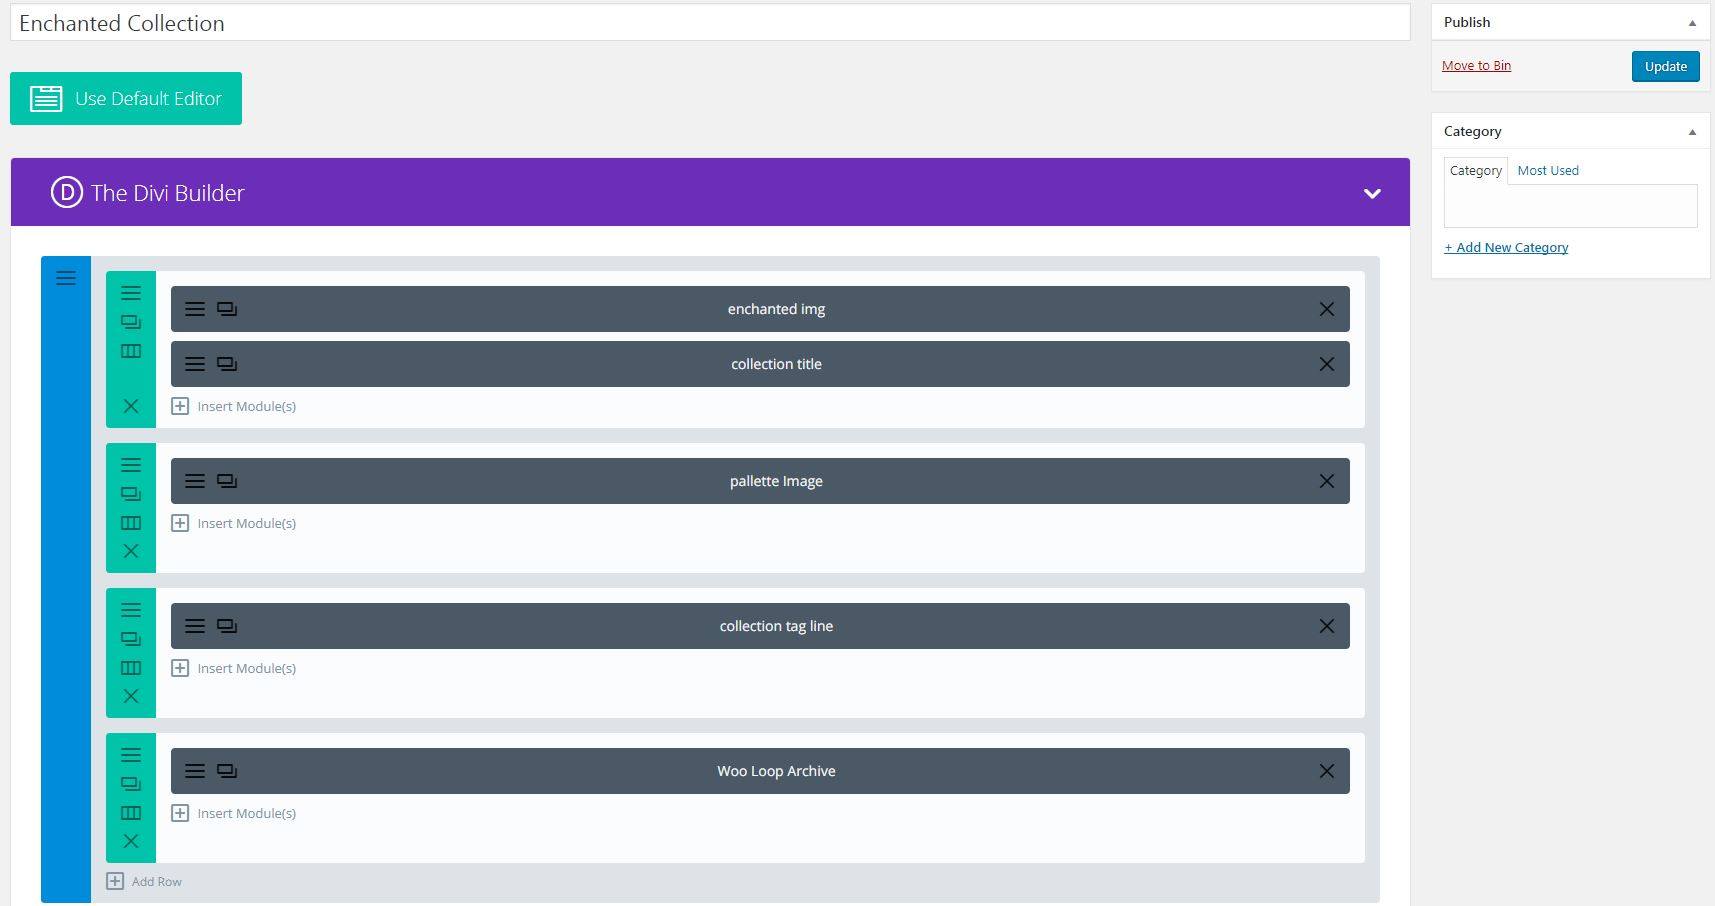Clone the row containing enchanted img
1715x906 pixels.
pyautogui.click(x=131, y=322)
